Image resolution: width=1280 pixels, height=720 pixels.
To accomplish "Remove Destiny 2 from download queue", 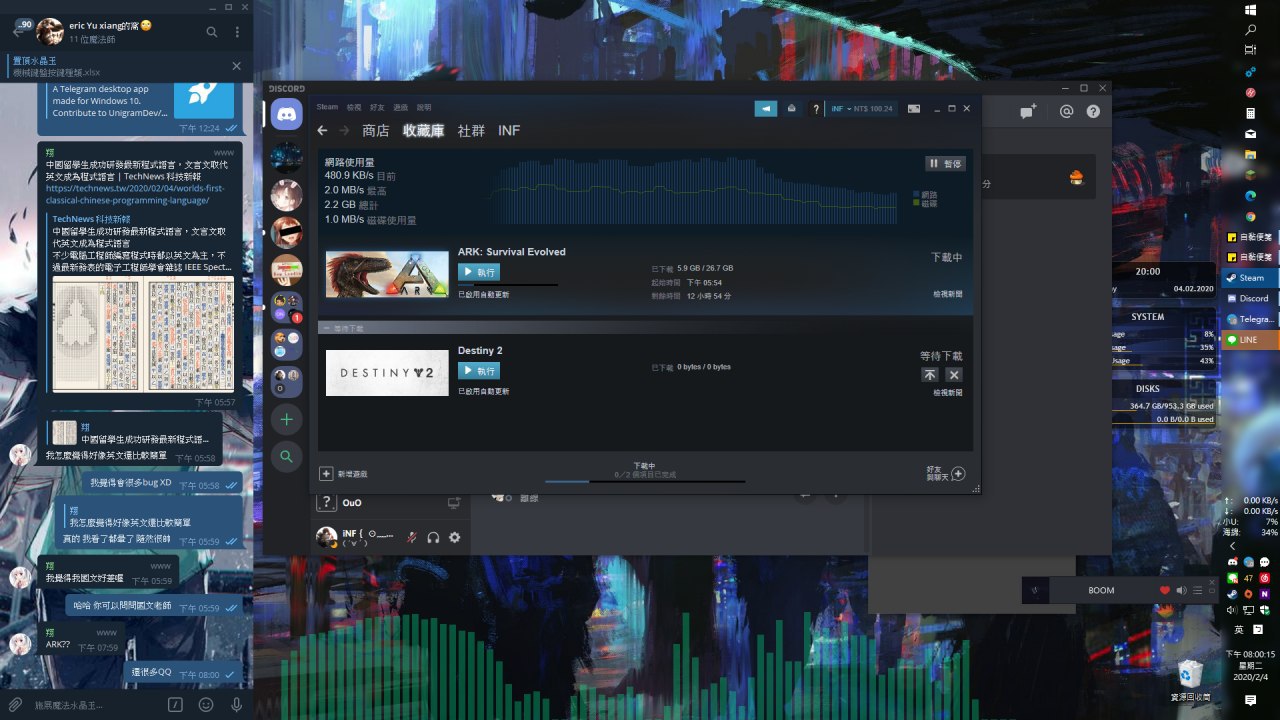I will [954, 375].
